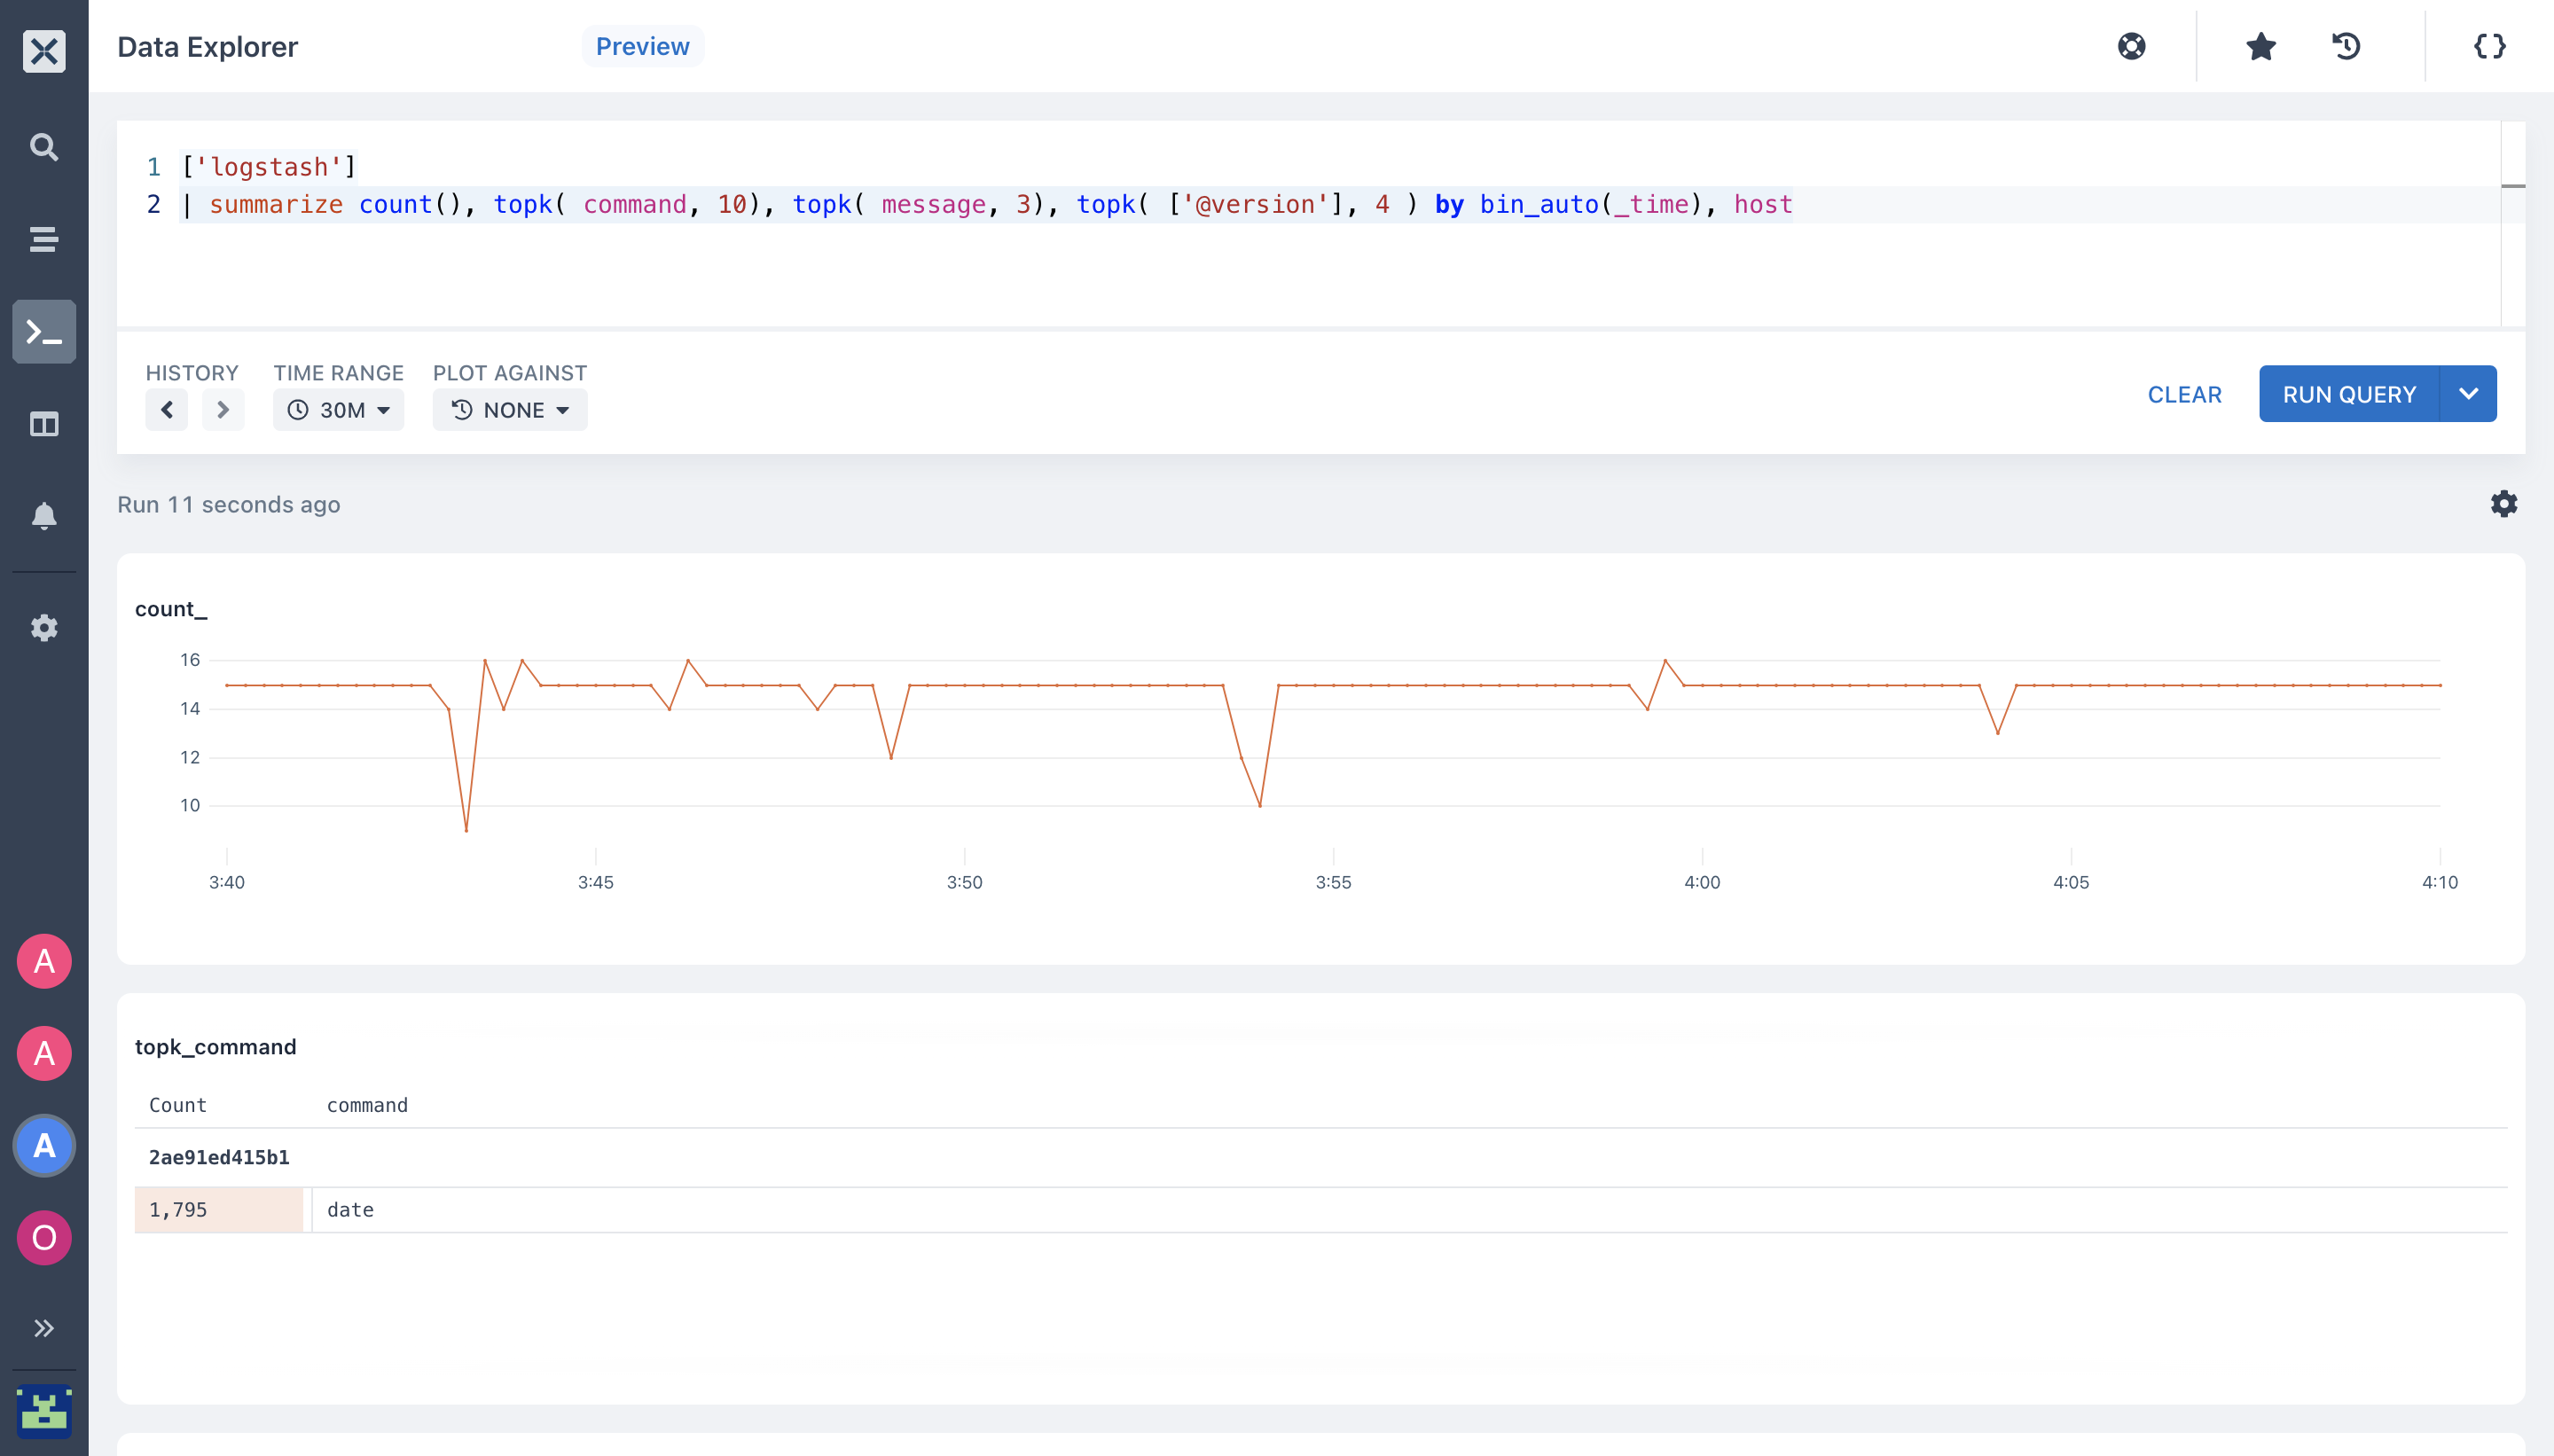Click the Clear link

click(2184, 394)
